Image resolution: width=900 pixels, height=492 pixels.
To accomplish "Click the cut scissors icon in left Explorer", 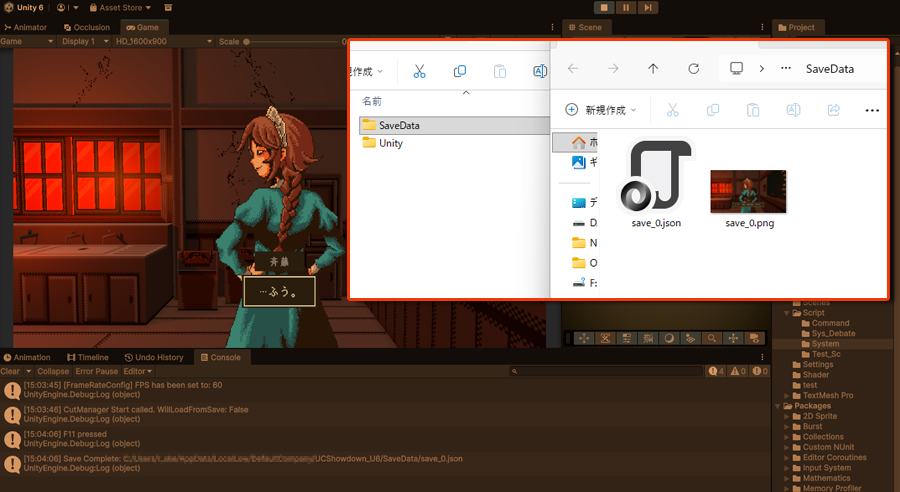I will pyautogui.click(x=419, y=71).
